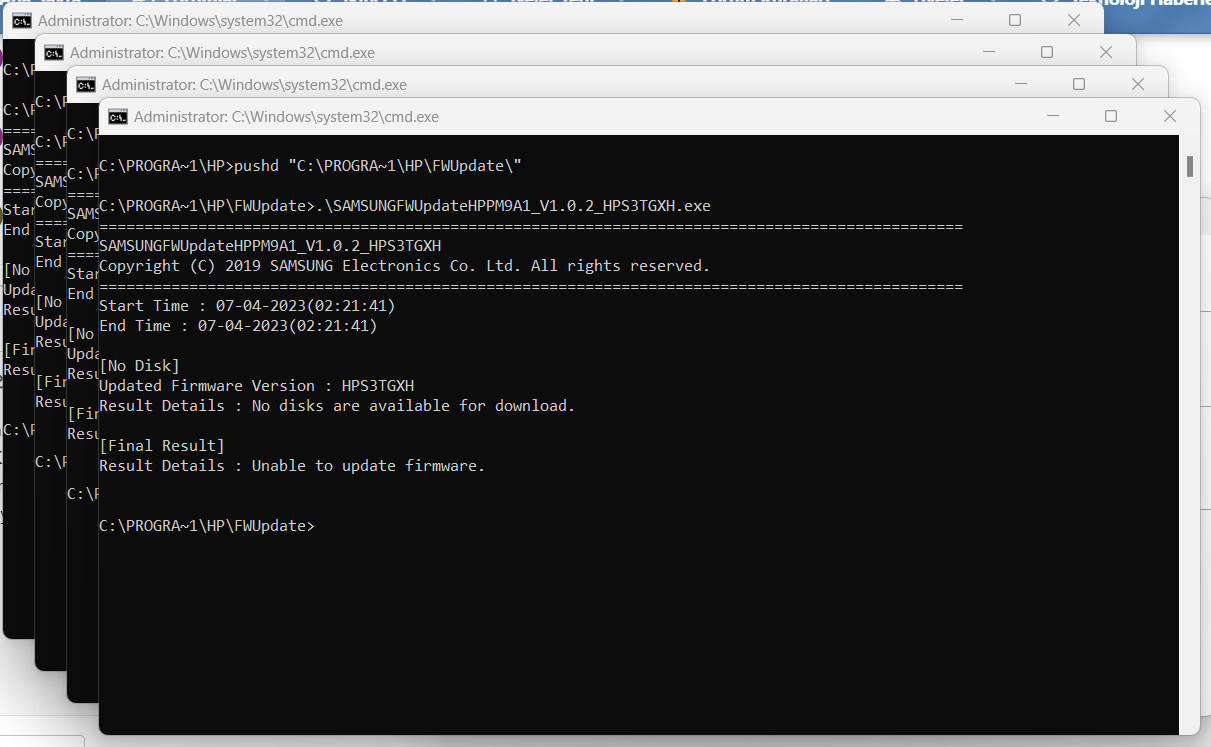The width and height of the screenshot is (1211, 747).
Task: Click the scrollbar thumb in the front cmd window
Action: [1189, 166]
